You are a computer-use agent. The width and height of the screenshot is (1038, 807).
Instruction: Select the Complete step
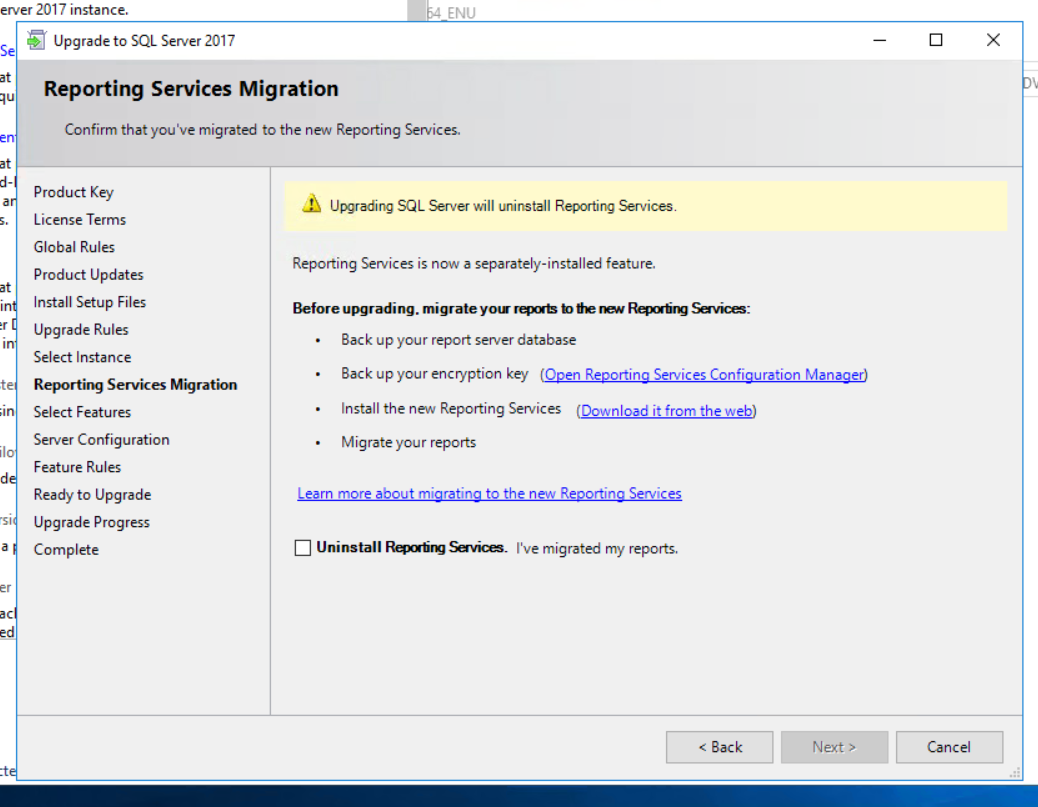click(x=66, y=549)
